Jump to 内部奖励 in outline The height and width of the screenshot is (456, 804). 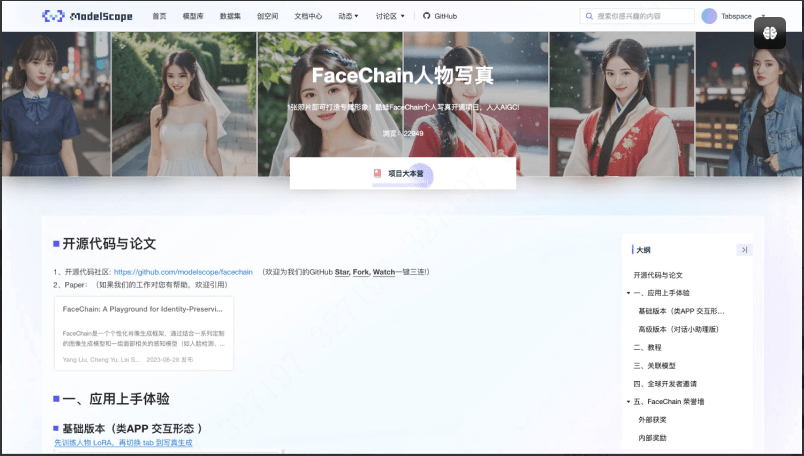[x=652, y=438]
